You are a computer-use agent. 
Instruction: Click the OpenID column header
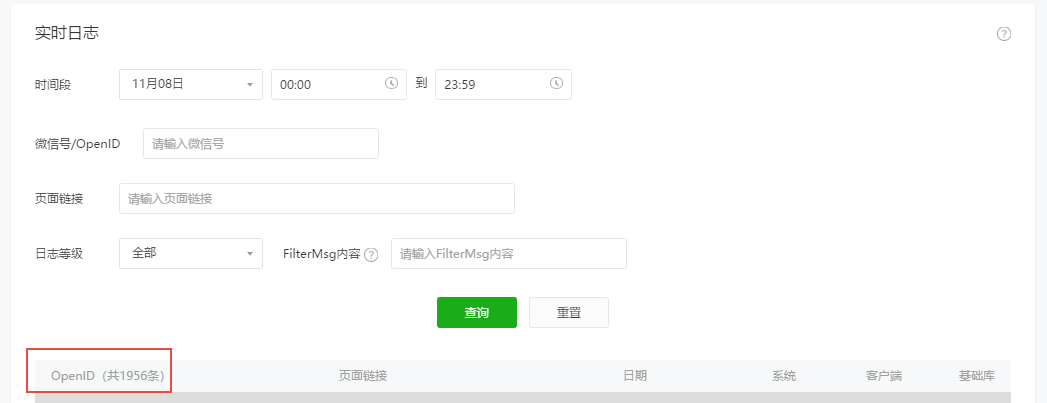coord(108,376)
